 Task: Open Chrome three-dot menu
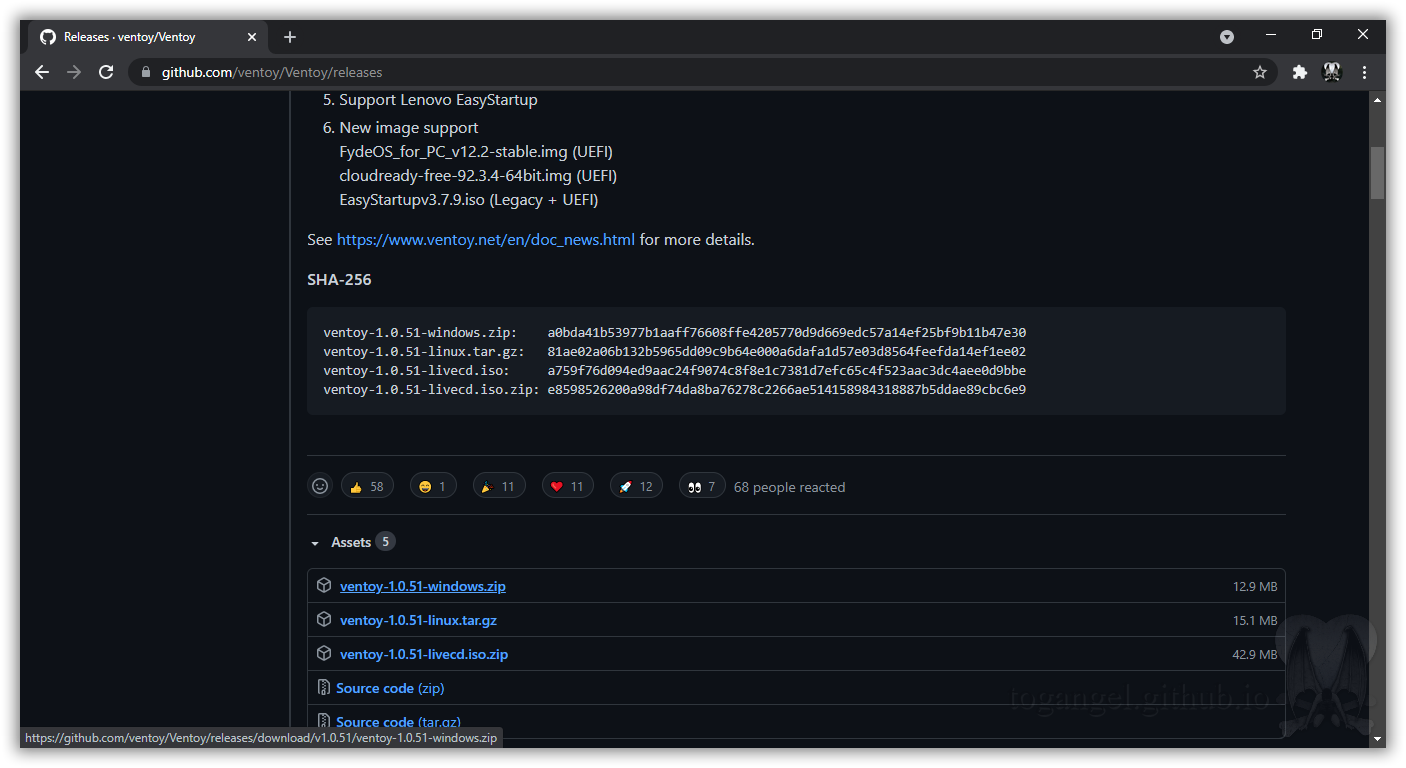pos(1364,72)
